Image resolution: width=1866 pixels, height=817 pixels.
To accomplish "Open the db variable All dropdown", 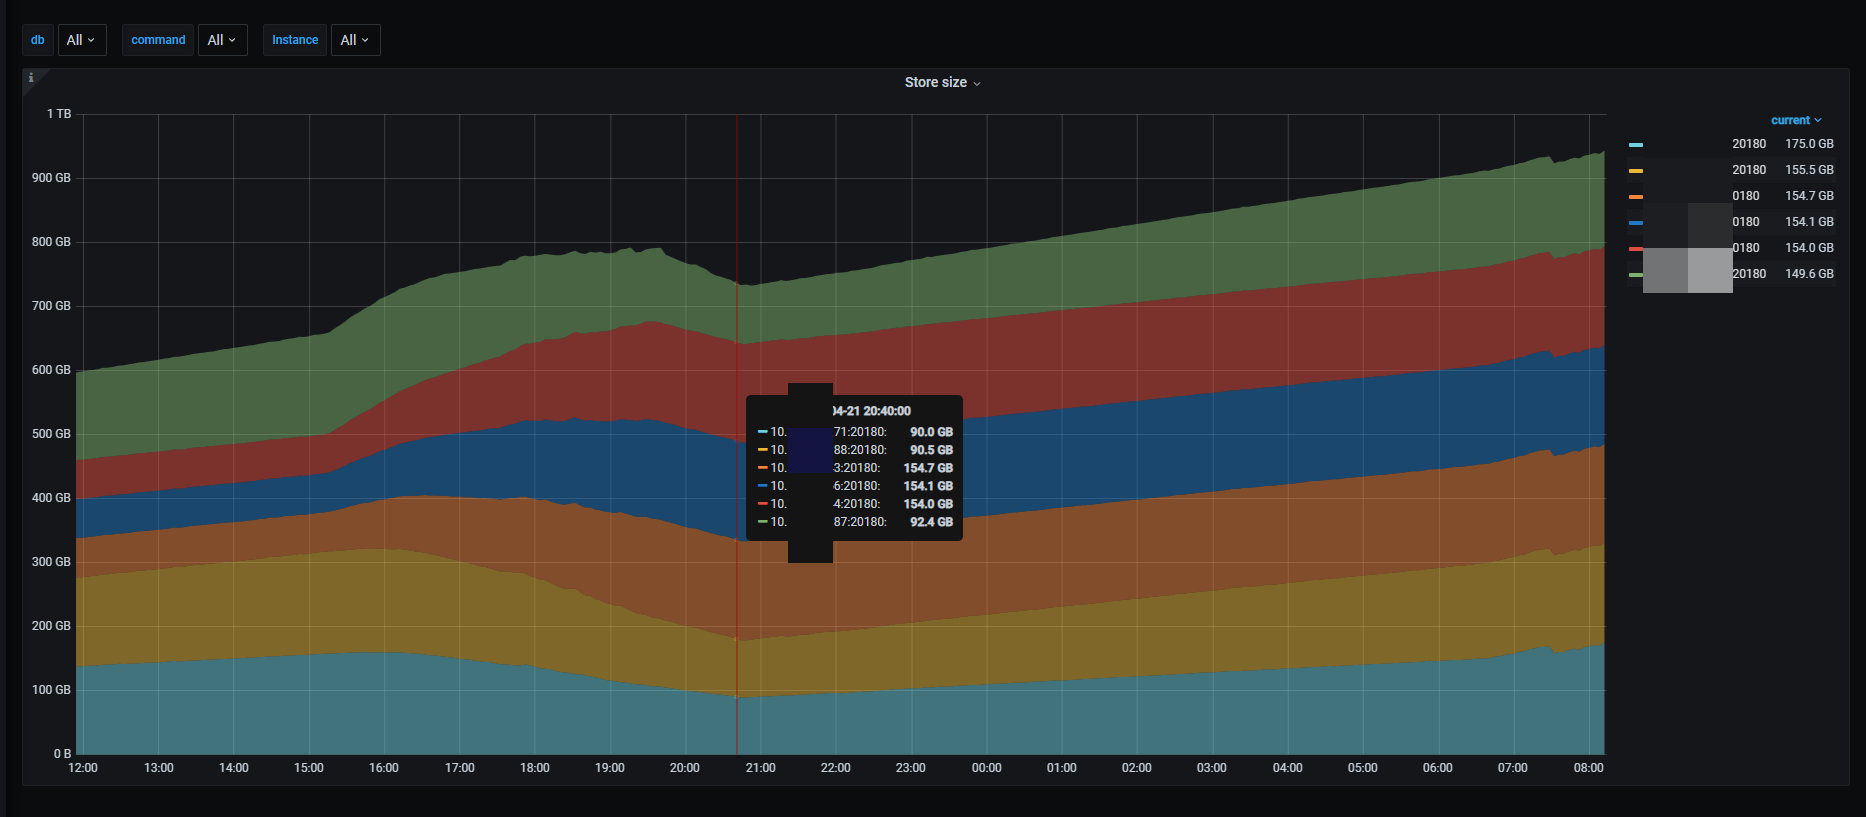I will pyautogui.click(x=82, y=40).
